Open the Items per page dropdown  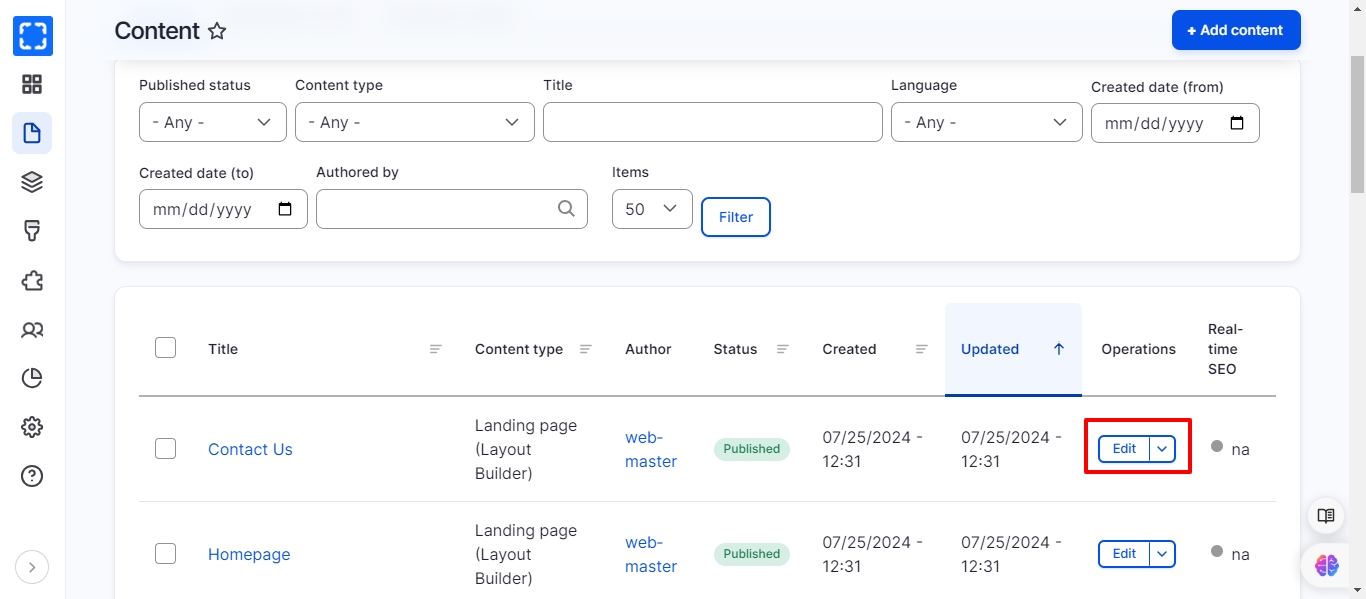(x=651, y=209)
